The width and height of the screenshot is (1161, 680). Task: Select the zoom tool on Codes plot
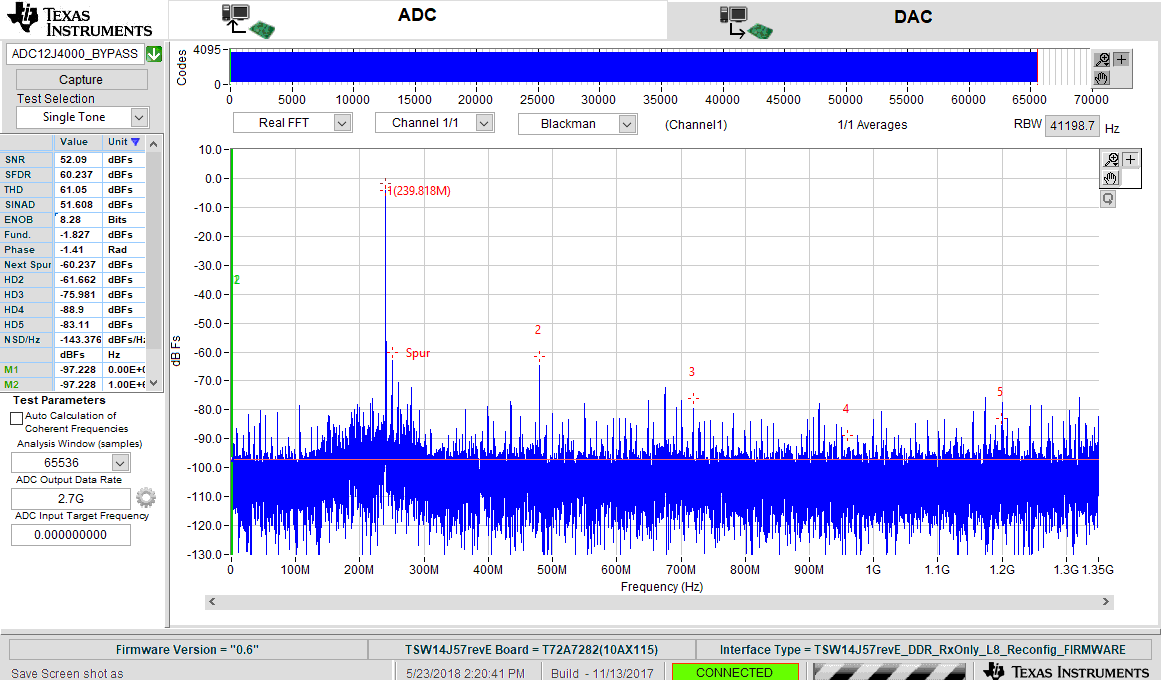[x=1102, y=59]
